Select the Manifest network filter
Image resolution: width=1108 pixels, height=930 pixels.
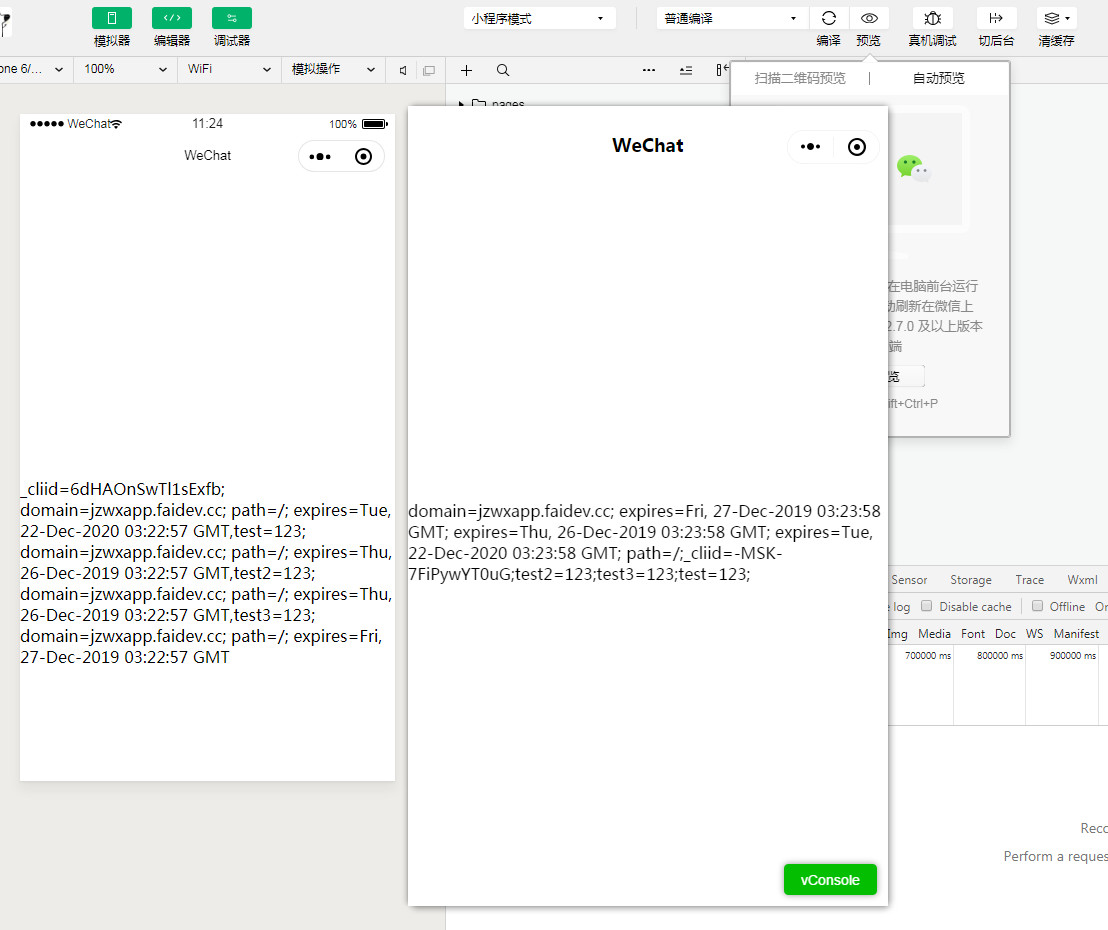click(x=1076, y=634)
